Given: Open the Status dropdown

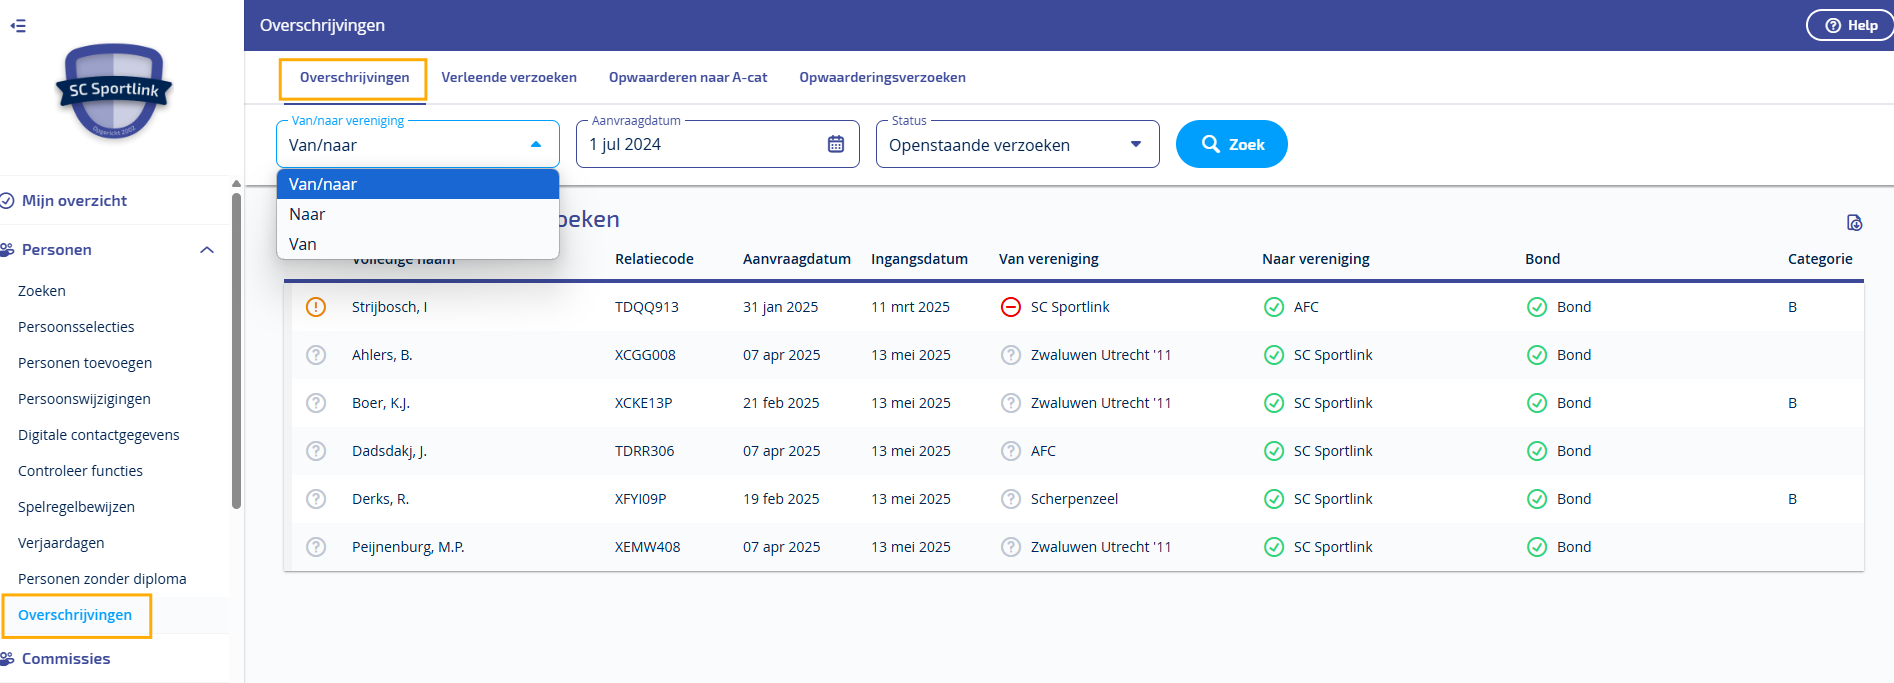Looking at the screenshot, I should tap(1017, 144).
